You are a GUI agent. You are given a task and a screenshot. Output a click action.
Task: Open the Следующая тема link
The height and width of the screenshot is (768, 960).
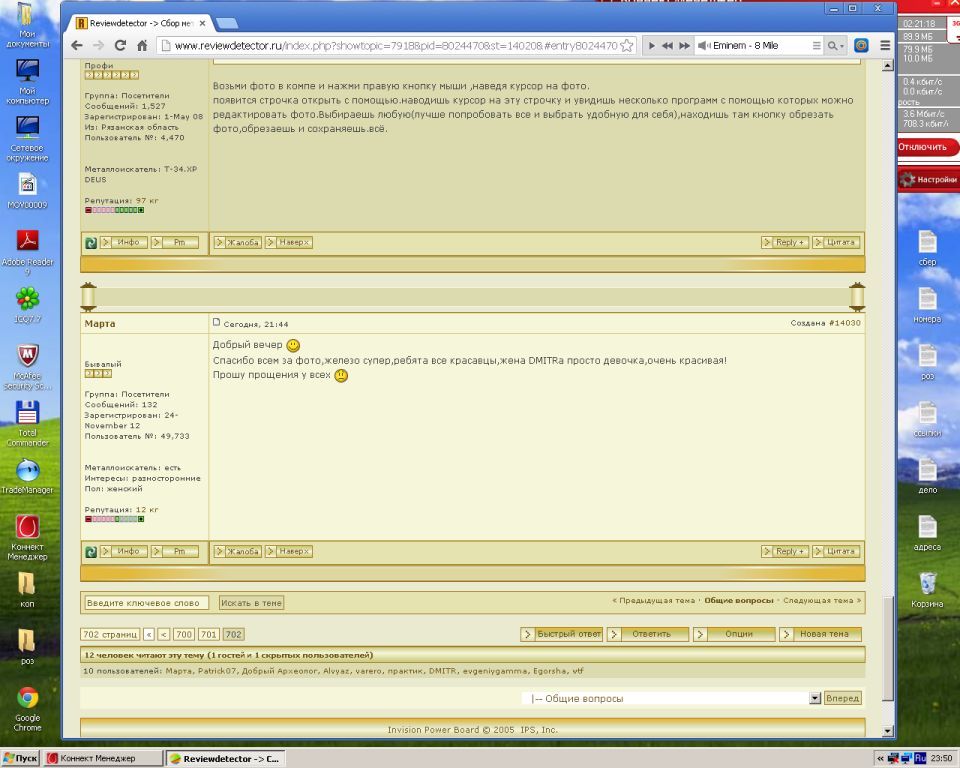(821, 601)
